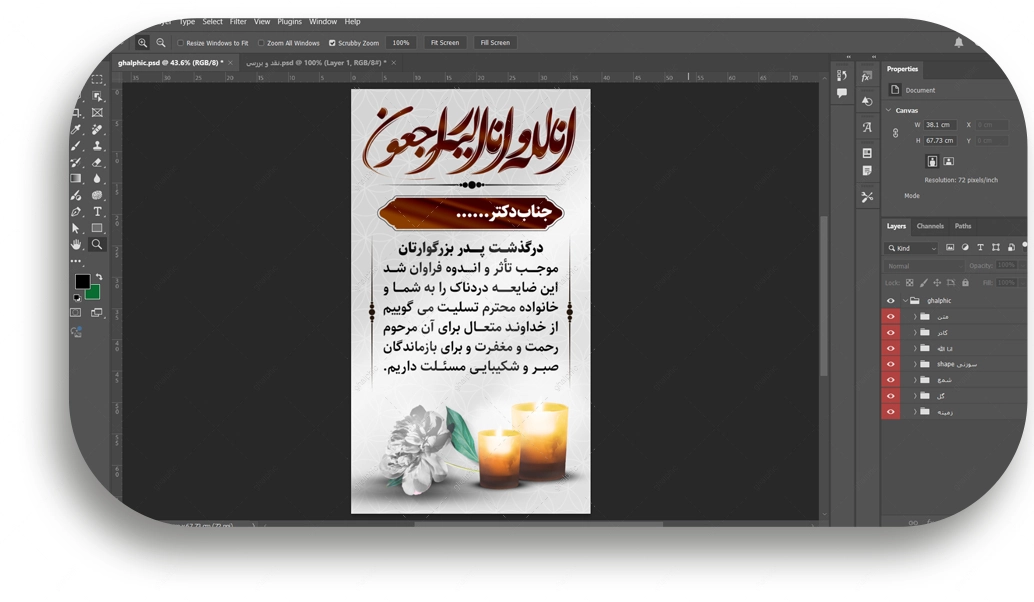Select the Hand tool
The width and height of the screenshot is (1034, 602).
76,245
